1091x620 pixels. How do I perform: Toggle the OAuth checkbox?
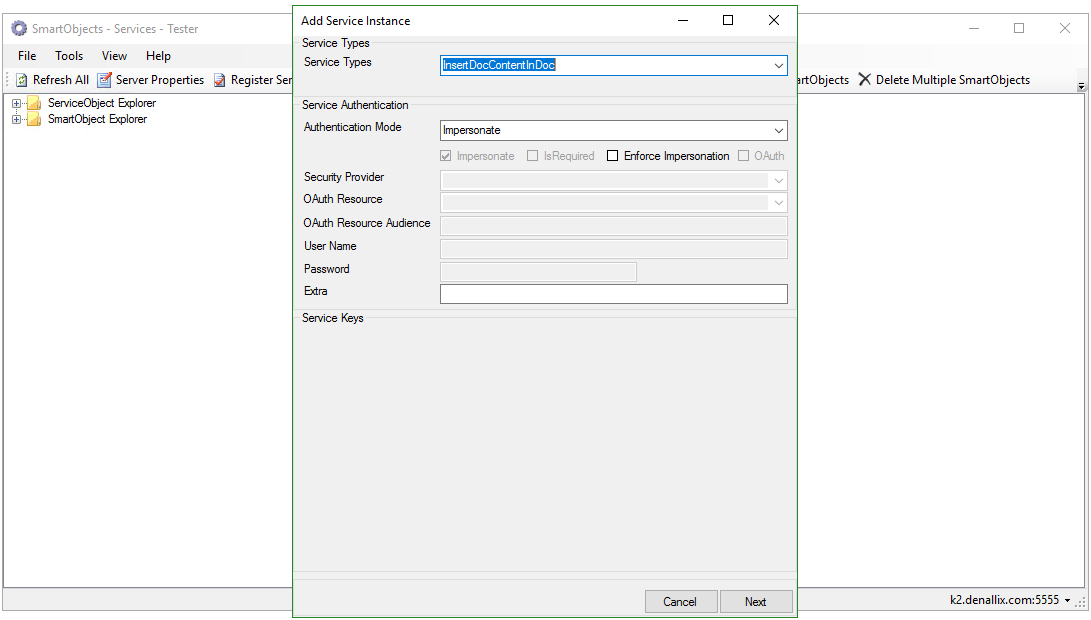(743, 156)
